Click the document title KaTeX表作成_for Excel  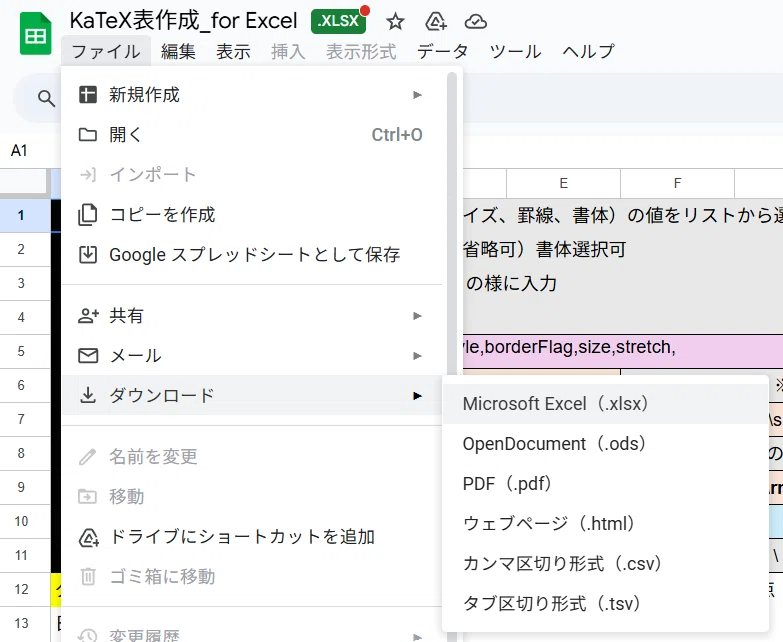[x=183, y=21]
